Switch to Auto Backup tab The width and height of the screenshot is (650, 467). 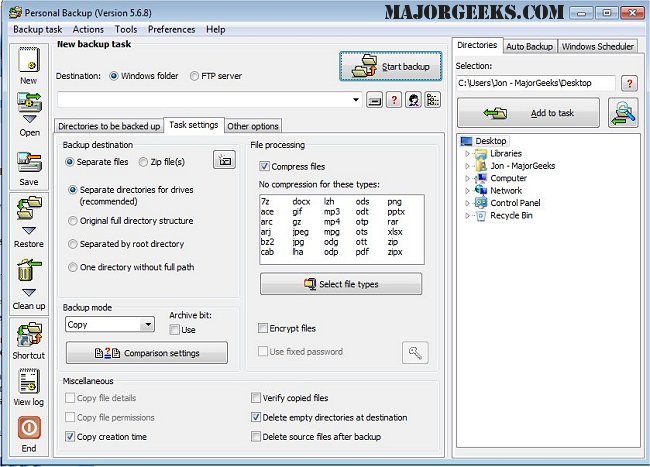click(529, 47)
